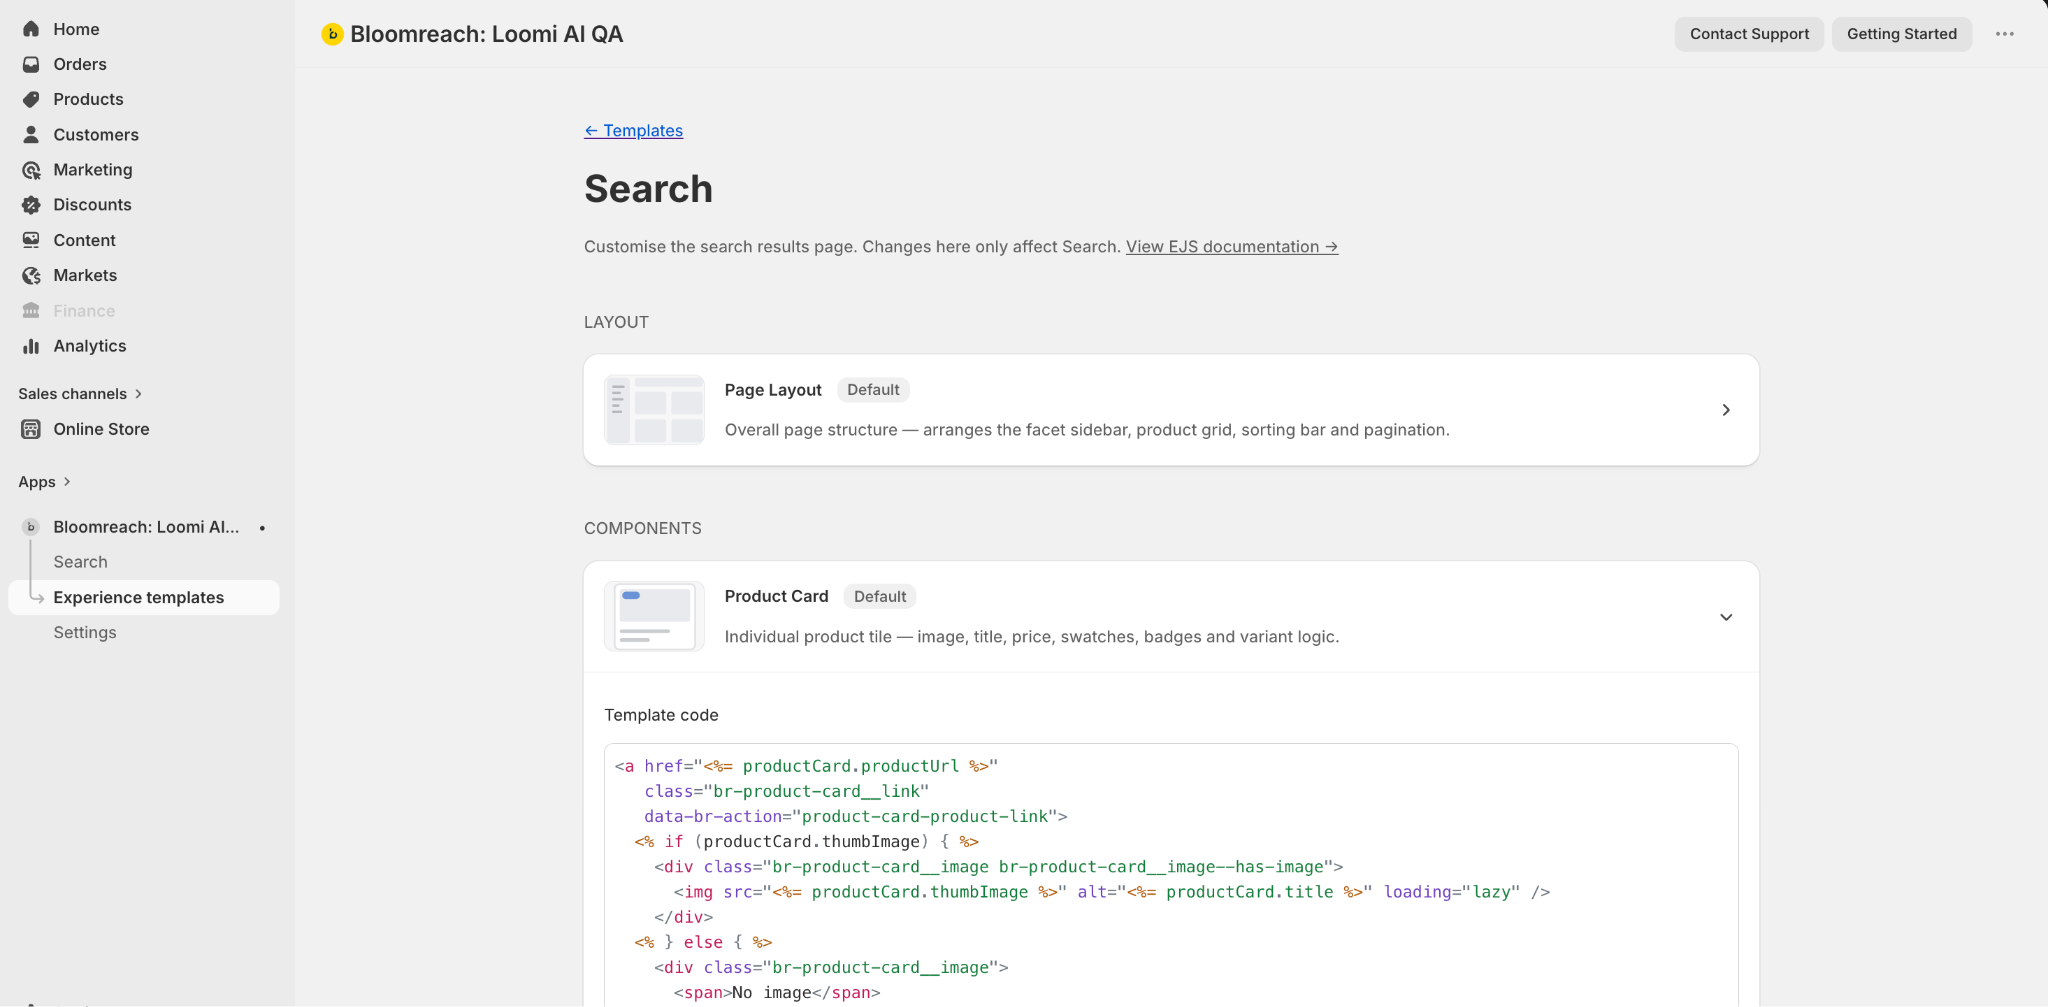
Task: Click the Finance bank icon
Action: click(31, 311)
